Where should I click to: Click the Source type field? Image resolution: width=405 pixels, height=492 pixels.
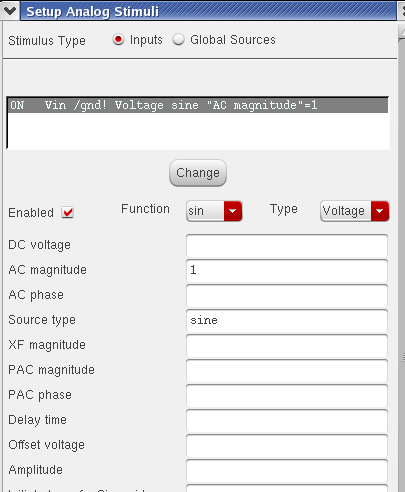tap(287, 321)
